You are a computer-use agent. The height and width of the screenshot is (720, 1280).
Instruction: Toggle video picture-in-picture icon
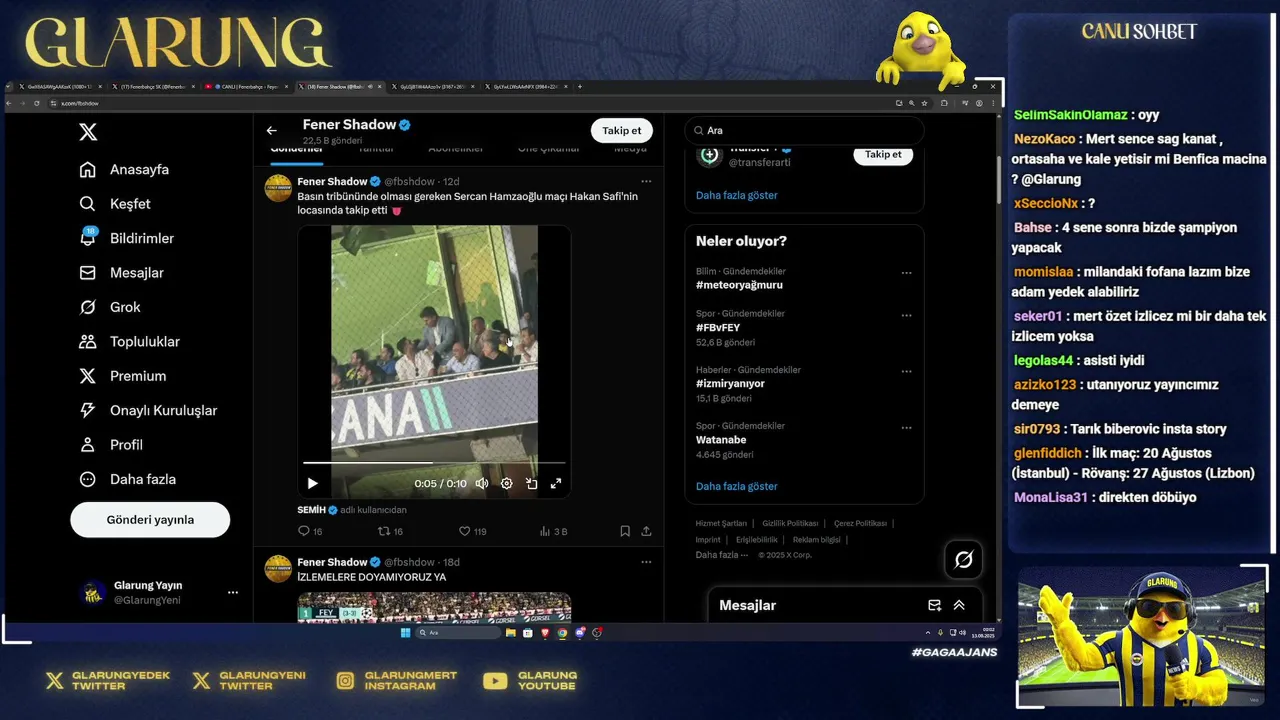(x=531, y=483)
